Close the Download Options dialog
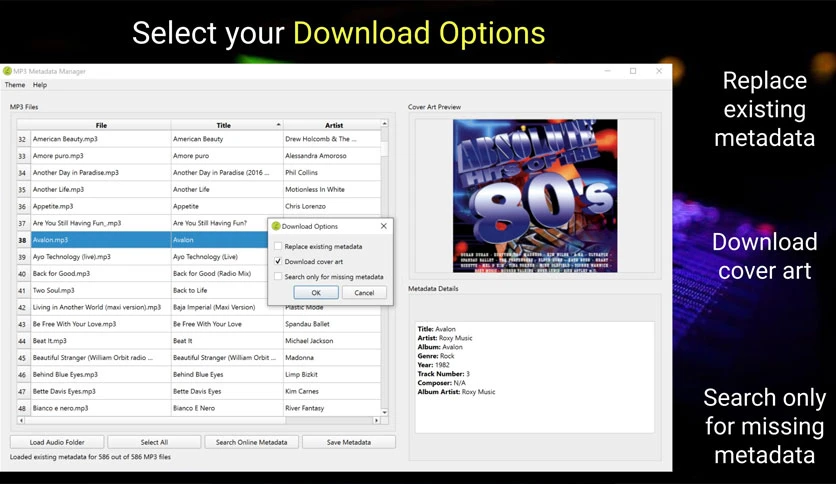The height and width of the screenshot is (484, 836). (384, 226)
